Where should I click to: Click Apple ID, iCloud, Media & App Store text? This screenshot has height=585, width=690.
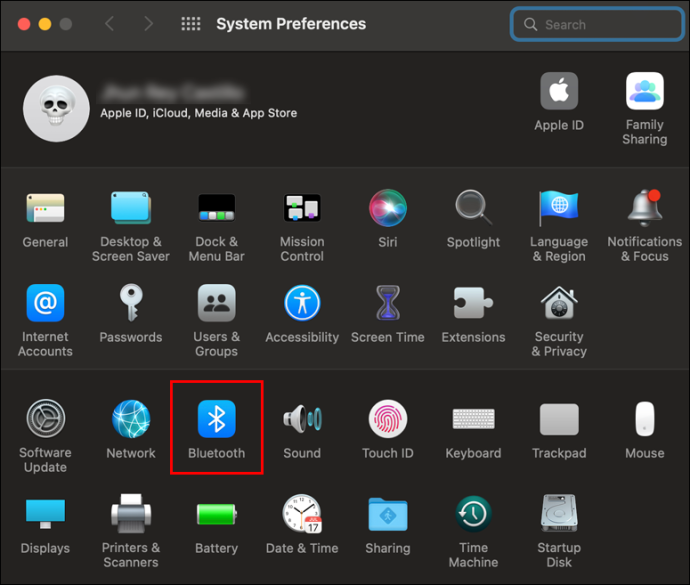coord(198,113)
